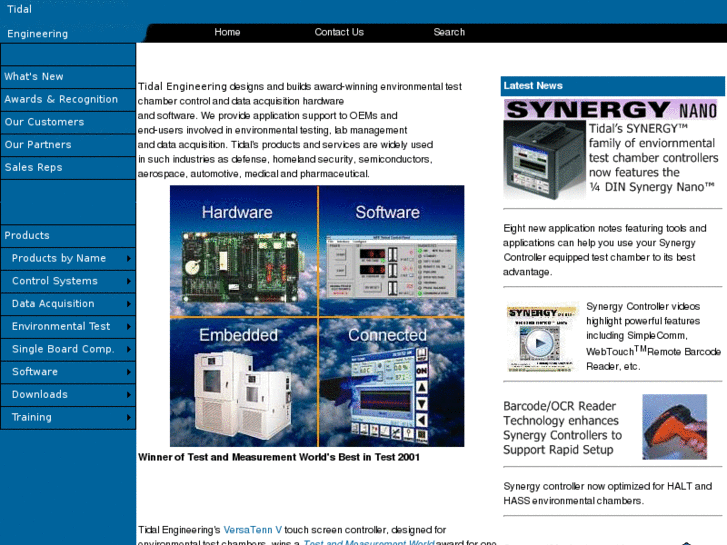Viewport: 727px width, 545px height.
Task: Expand the Software submenu arrow
Action: pos(129,372)
